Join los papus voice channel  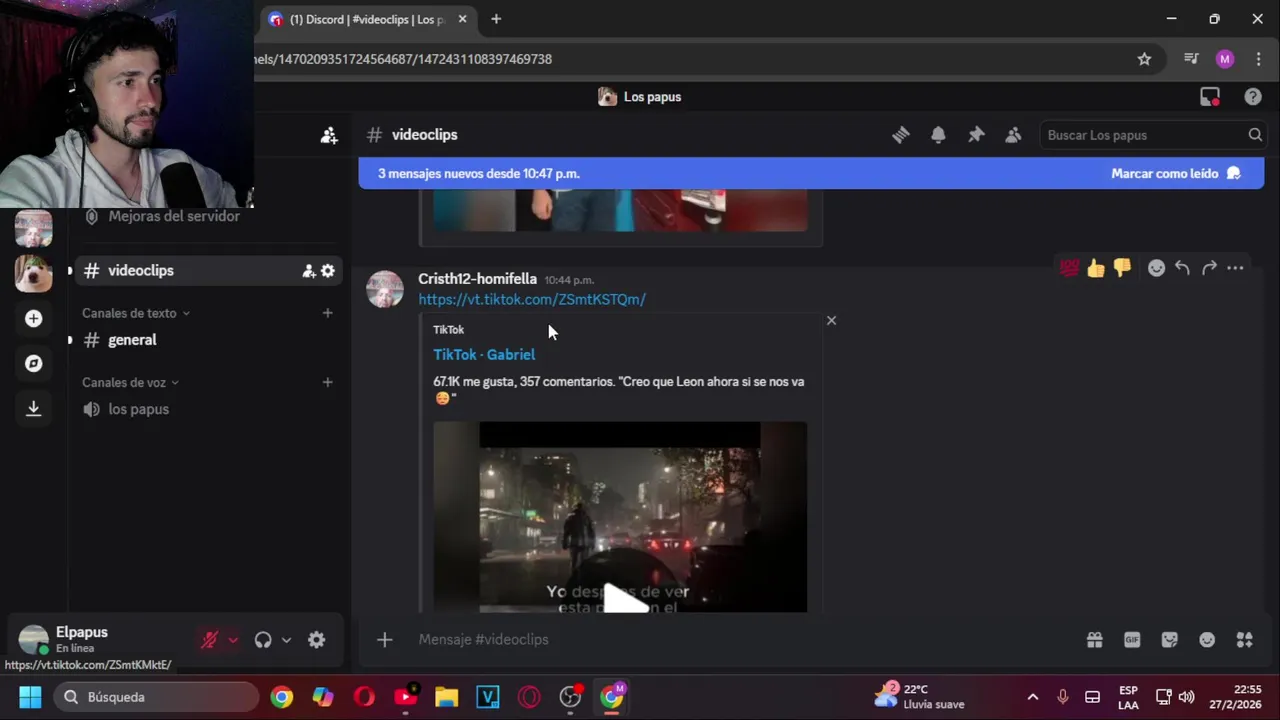[208, 409]
